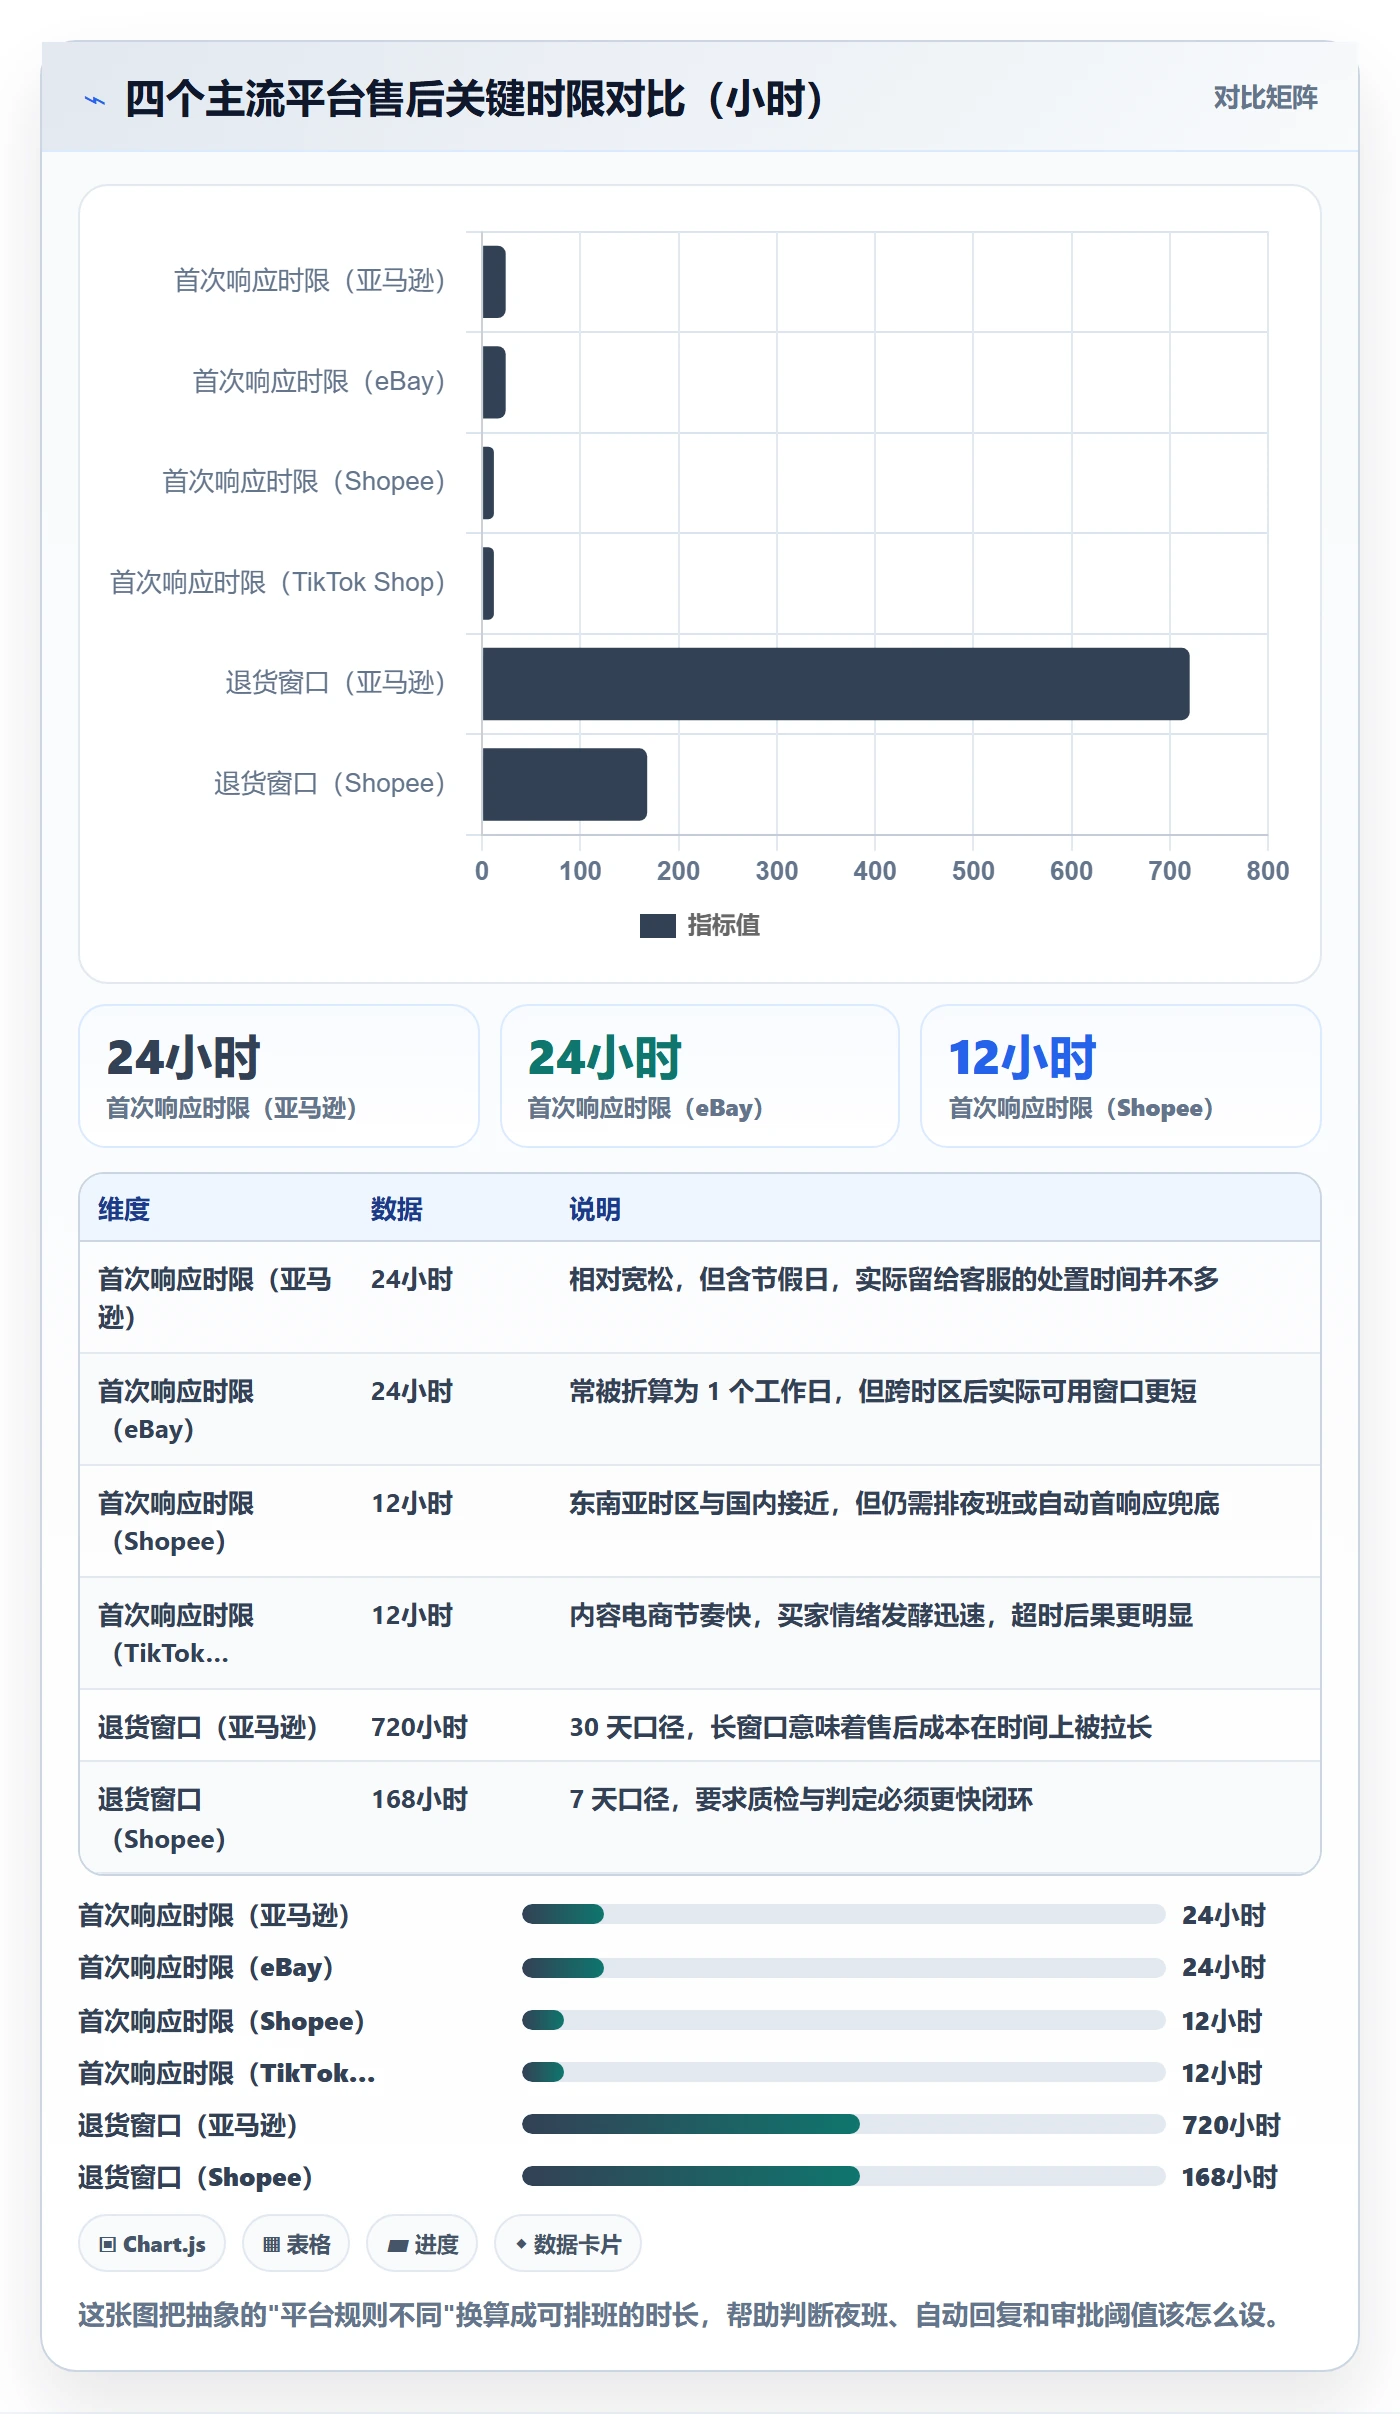The image size is (1400, 2414).
Task: Click progress bar for 退货窗口（亚马逊）
Action: click(843, 2124)
